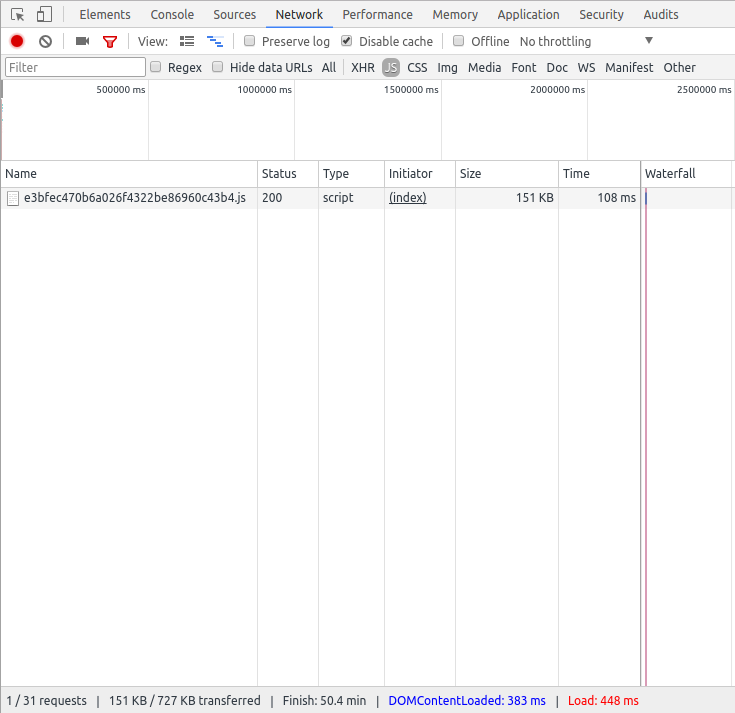Enable the Preserve log checkbox
735x713 pixels.
(250, 41)
